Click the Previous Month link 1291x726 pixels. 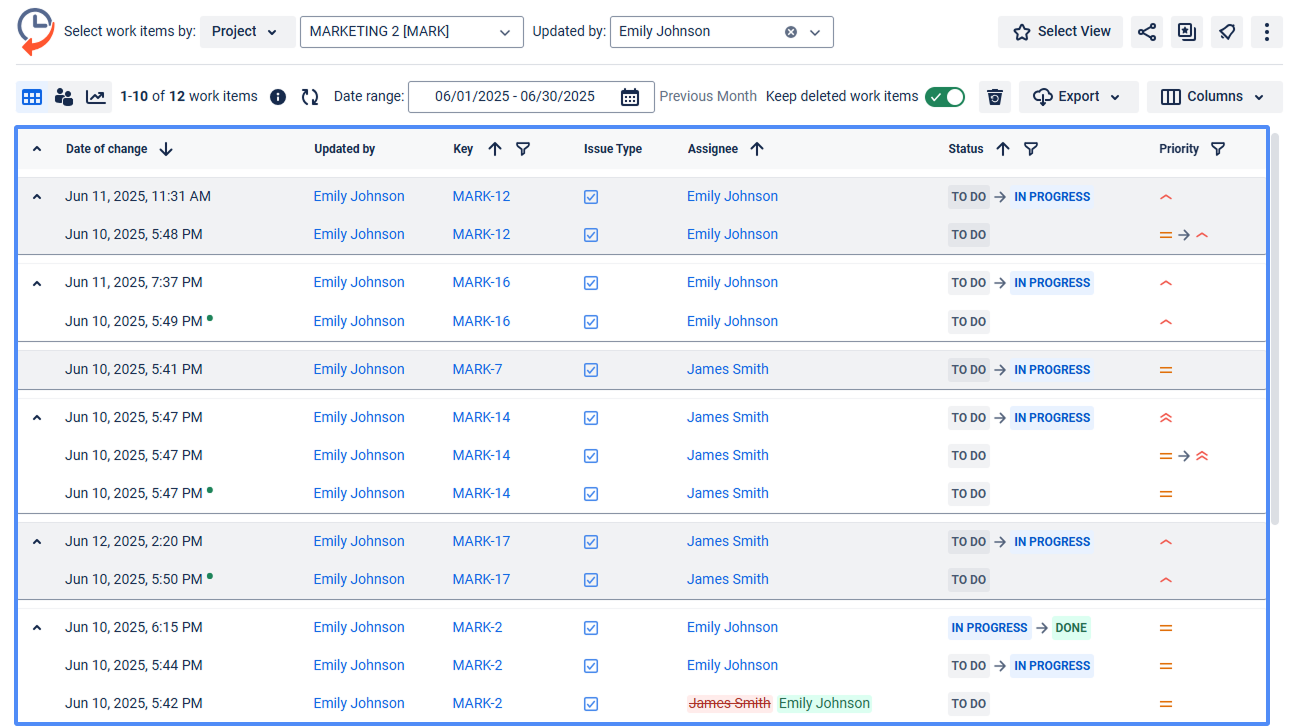[x=708, y=97]
